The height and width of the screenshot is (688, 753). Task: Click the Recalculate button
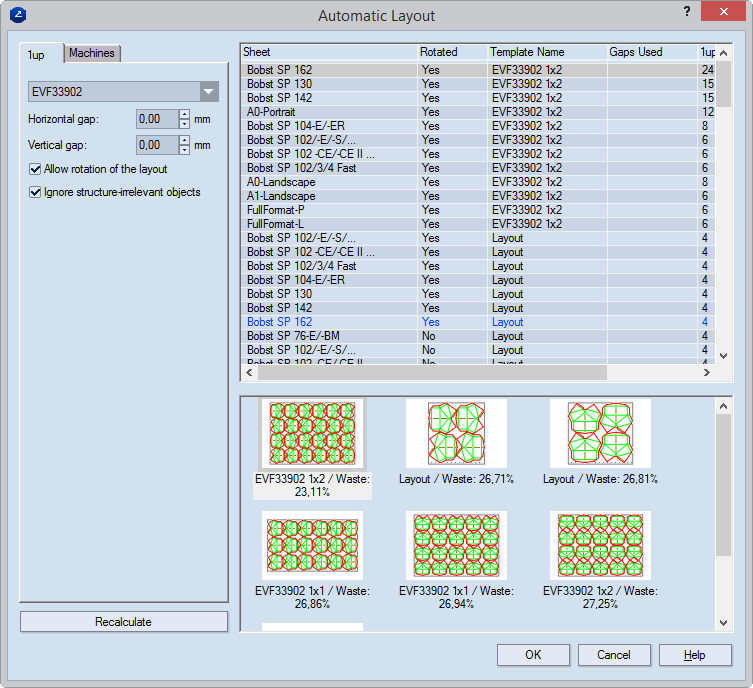(x=123, y=622)
